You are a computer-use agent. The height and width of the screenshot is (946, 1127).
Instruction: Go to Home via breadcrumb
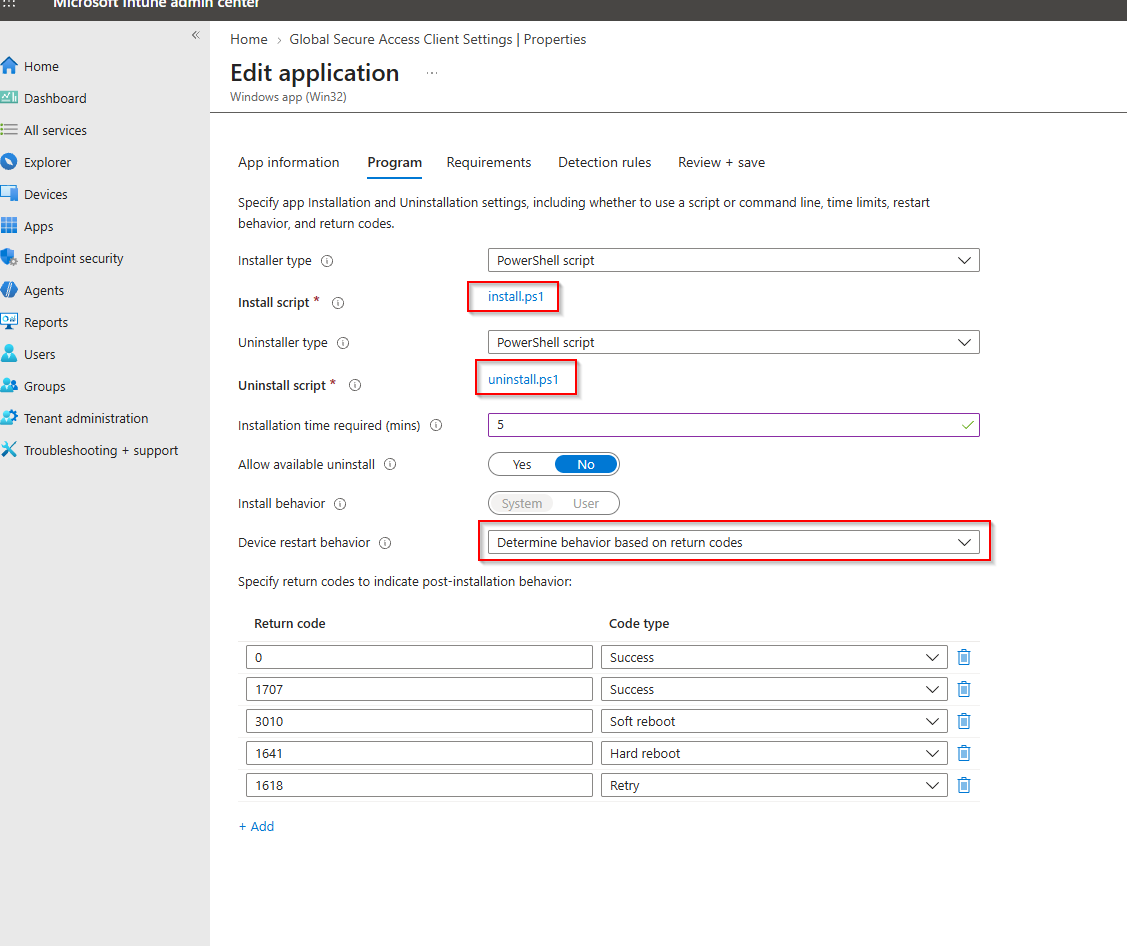[x=249, y=40]
